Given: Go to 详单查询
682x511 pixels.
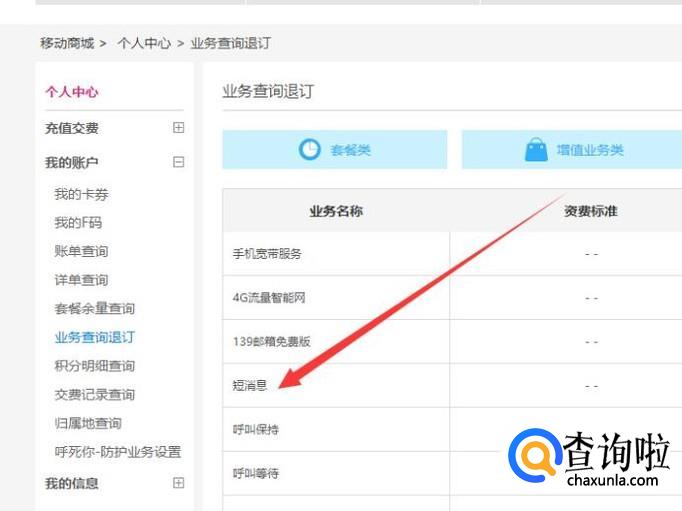Looking at the screenshot, I should coord(81,280).
